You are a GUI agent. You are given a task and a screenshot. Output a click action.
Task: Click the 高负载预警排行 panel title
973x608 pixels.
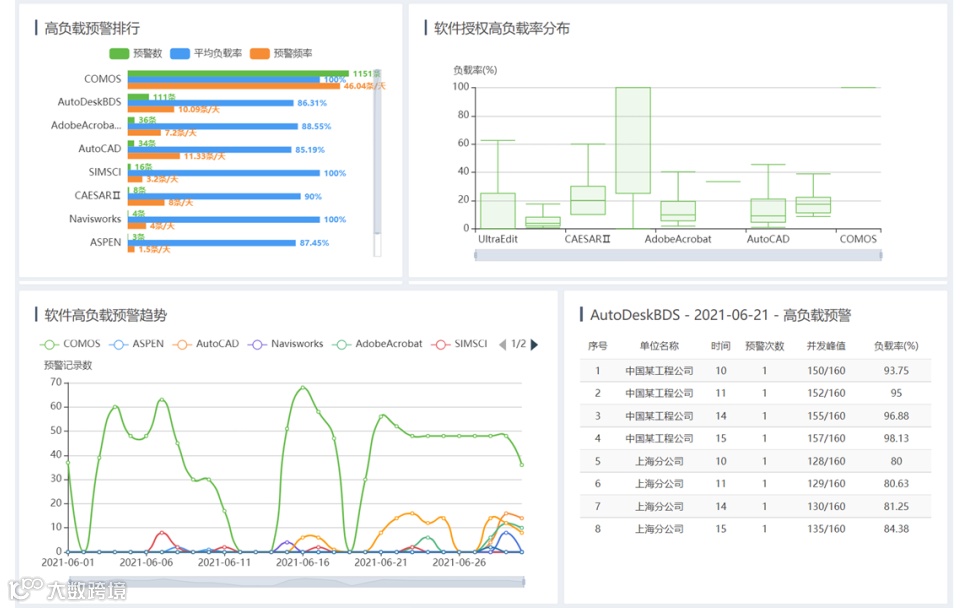click(x=92, y=28)
